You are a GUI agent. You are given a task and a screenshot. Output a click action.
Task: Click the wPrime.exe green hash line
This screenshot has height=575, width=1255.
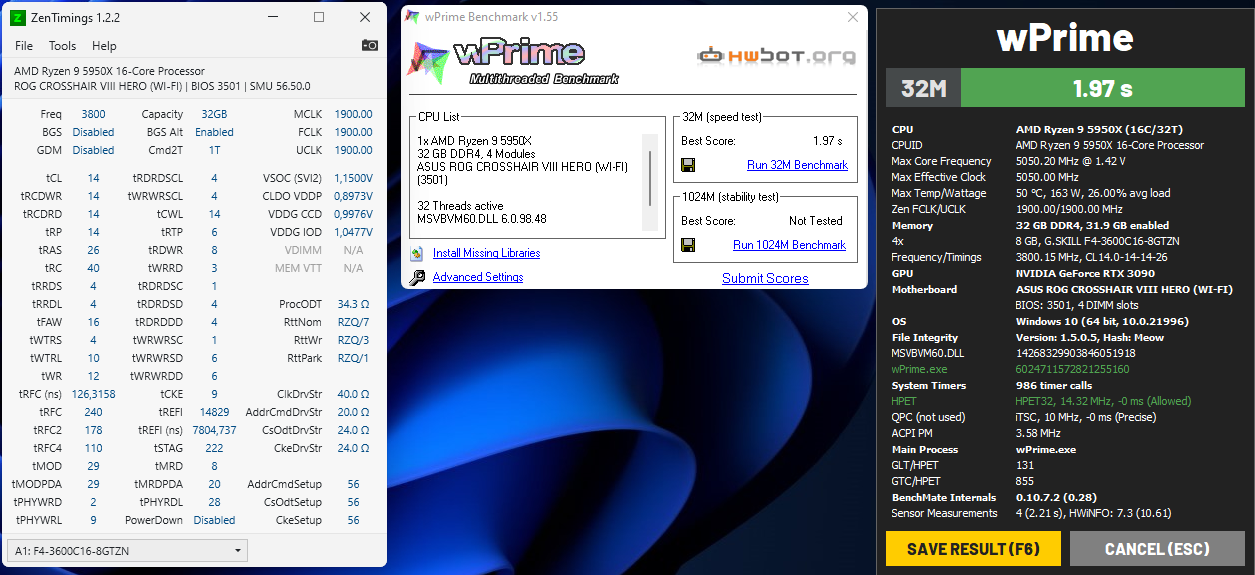click(x=1009, y=369)
